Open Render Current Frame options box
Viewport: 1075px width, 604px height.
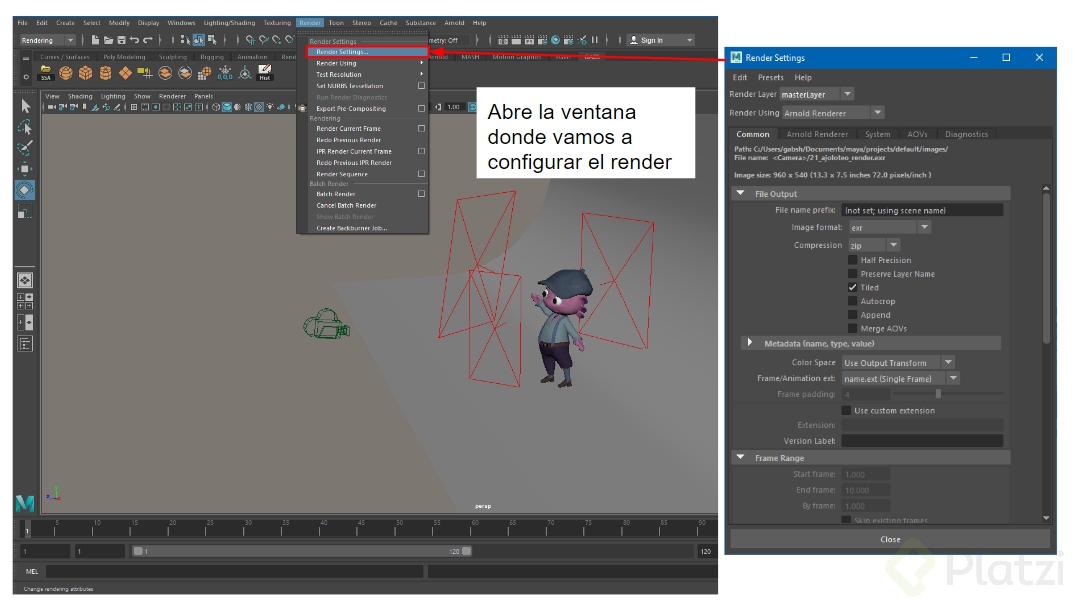tap(421, 128)
